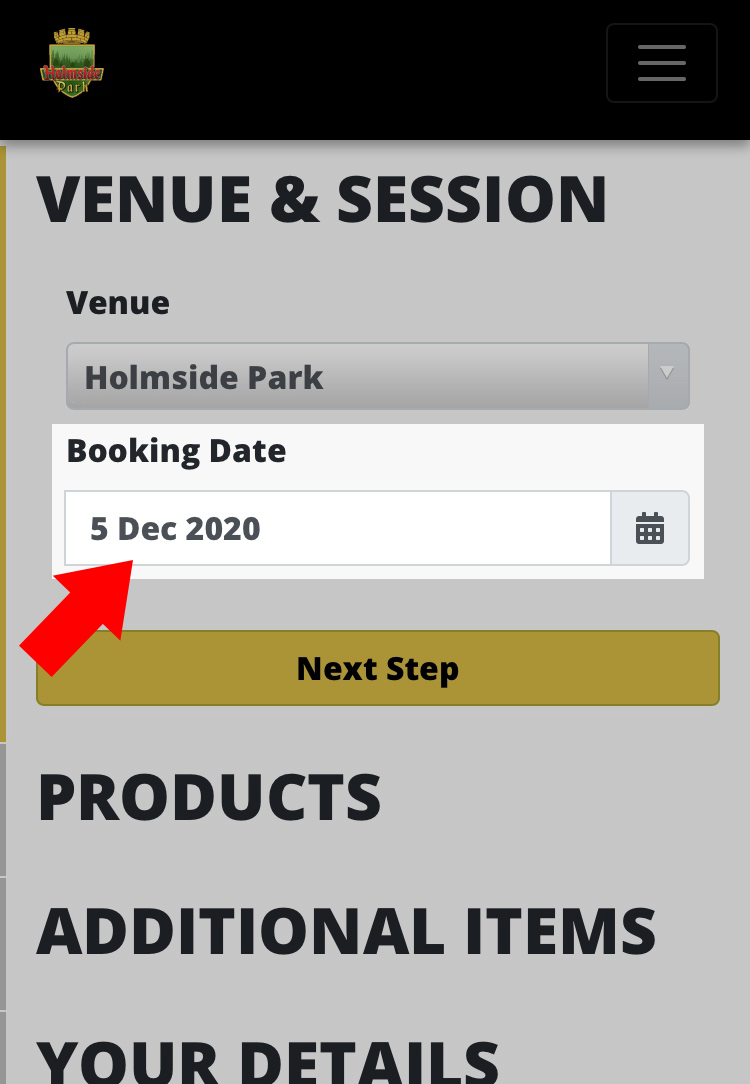Open the Holmside Park venue select box
The width and height of the screenshot is (750, 1084).
377,376
